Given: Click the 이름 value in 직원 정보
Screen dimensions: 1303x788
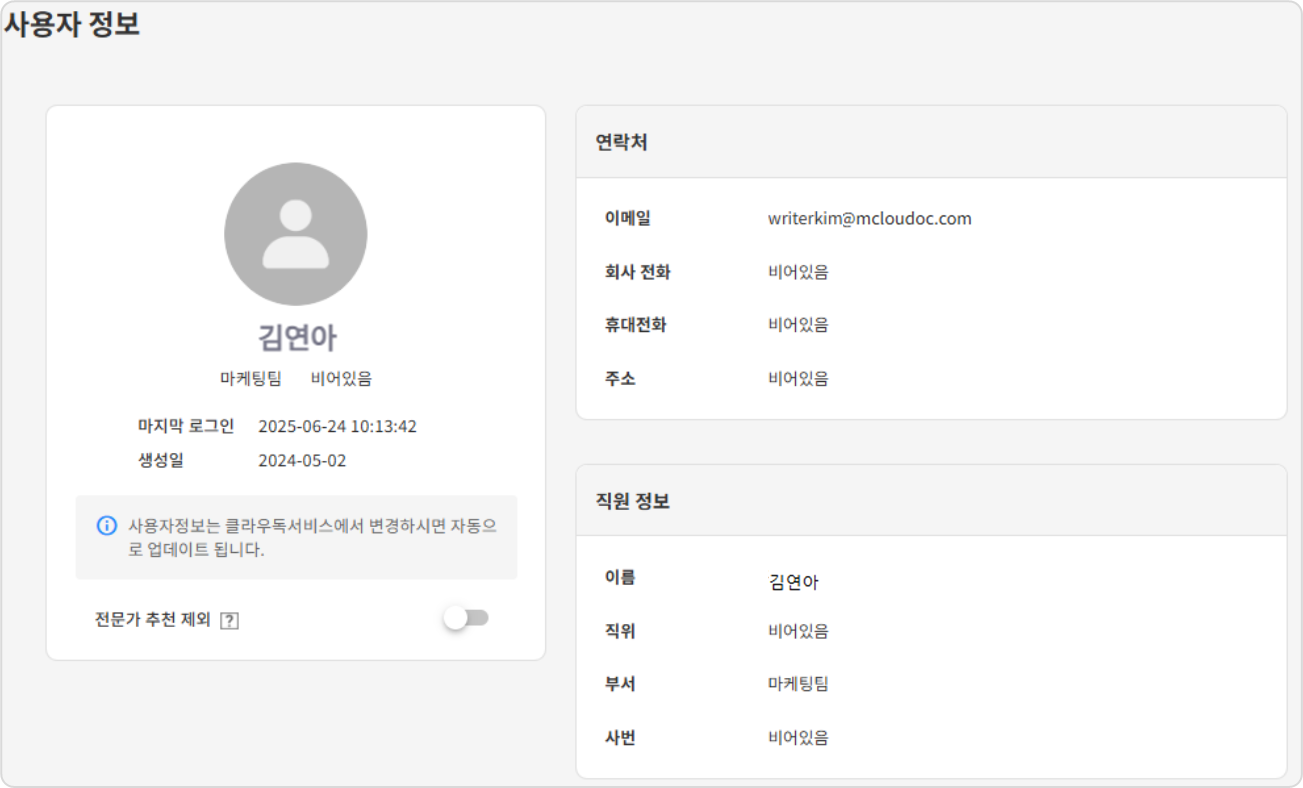Looking at the screenshot, I should 793,582.
